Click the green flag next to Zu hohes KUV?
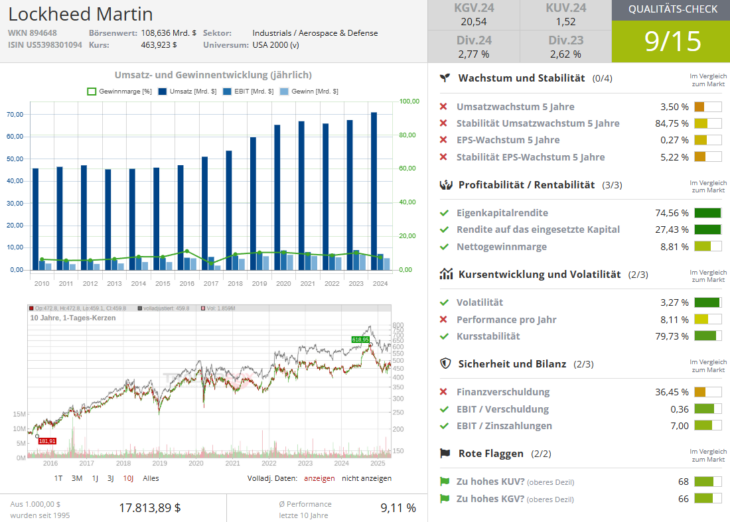This screenshot has width=730, height=522. click(x=445, y=481)
